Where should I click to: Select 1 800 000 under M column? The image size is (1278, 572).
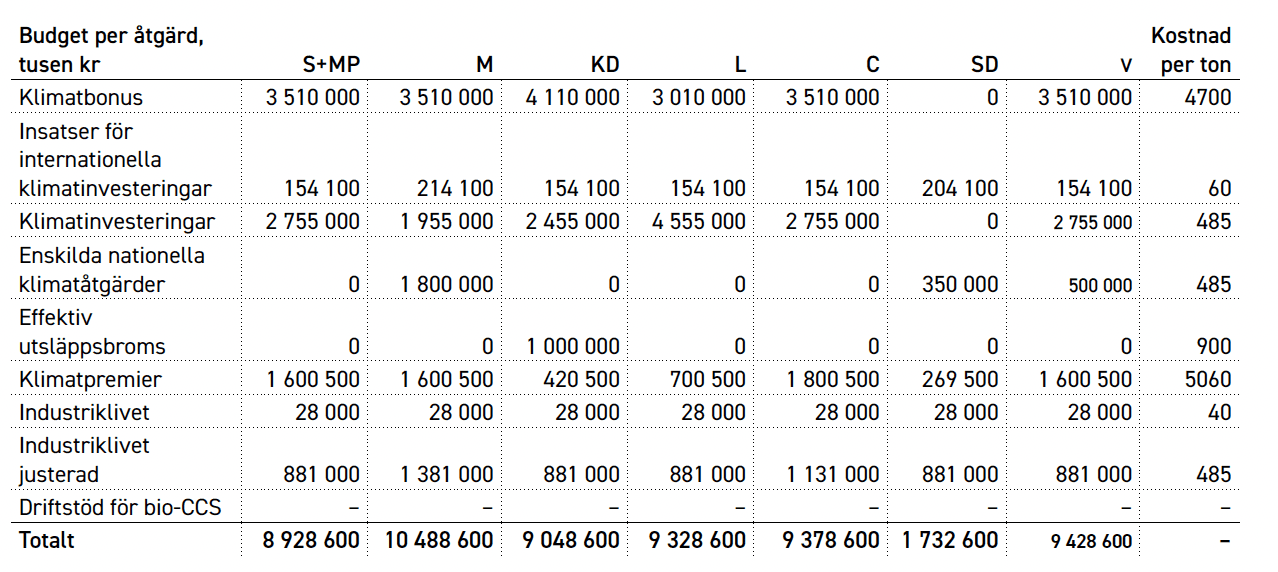click(447, 284)
